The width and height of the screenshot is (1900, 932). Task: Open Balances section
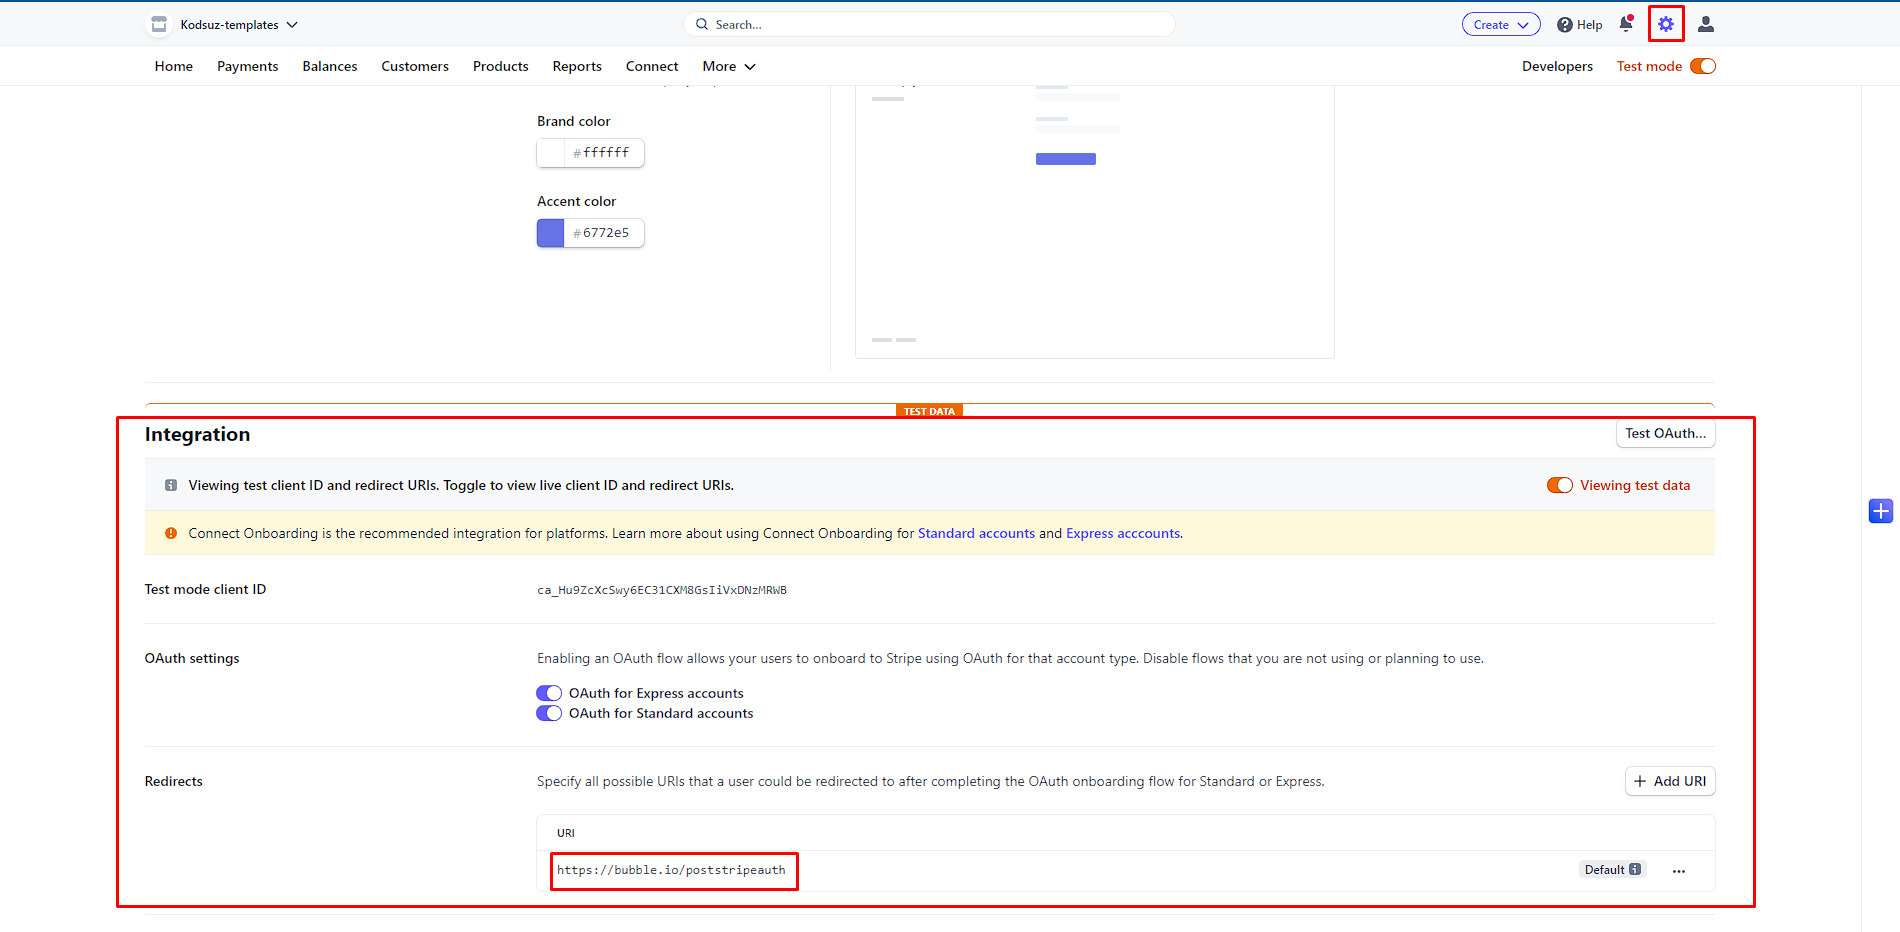pyautogui.click(x=330, y=66)
